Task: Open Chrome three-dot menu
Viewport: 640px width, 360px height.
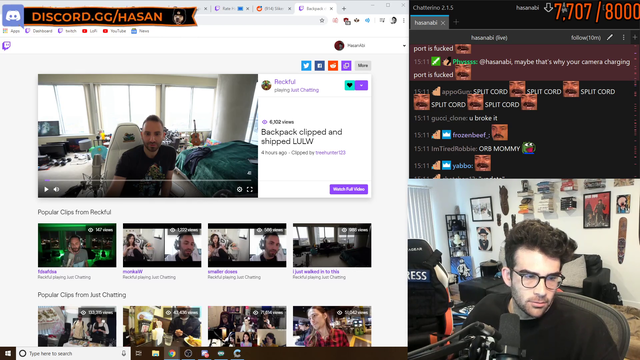Action: [x=404, y=20]
